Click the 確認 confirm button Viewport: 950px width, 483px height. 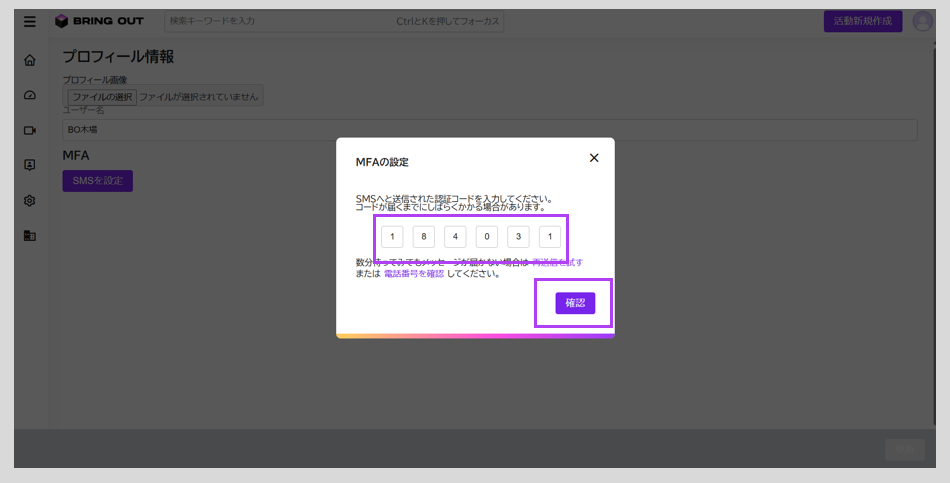tap(575, 303)
